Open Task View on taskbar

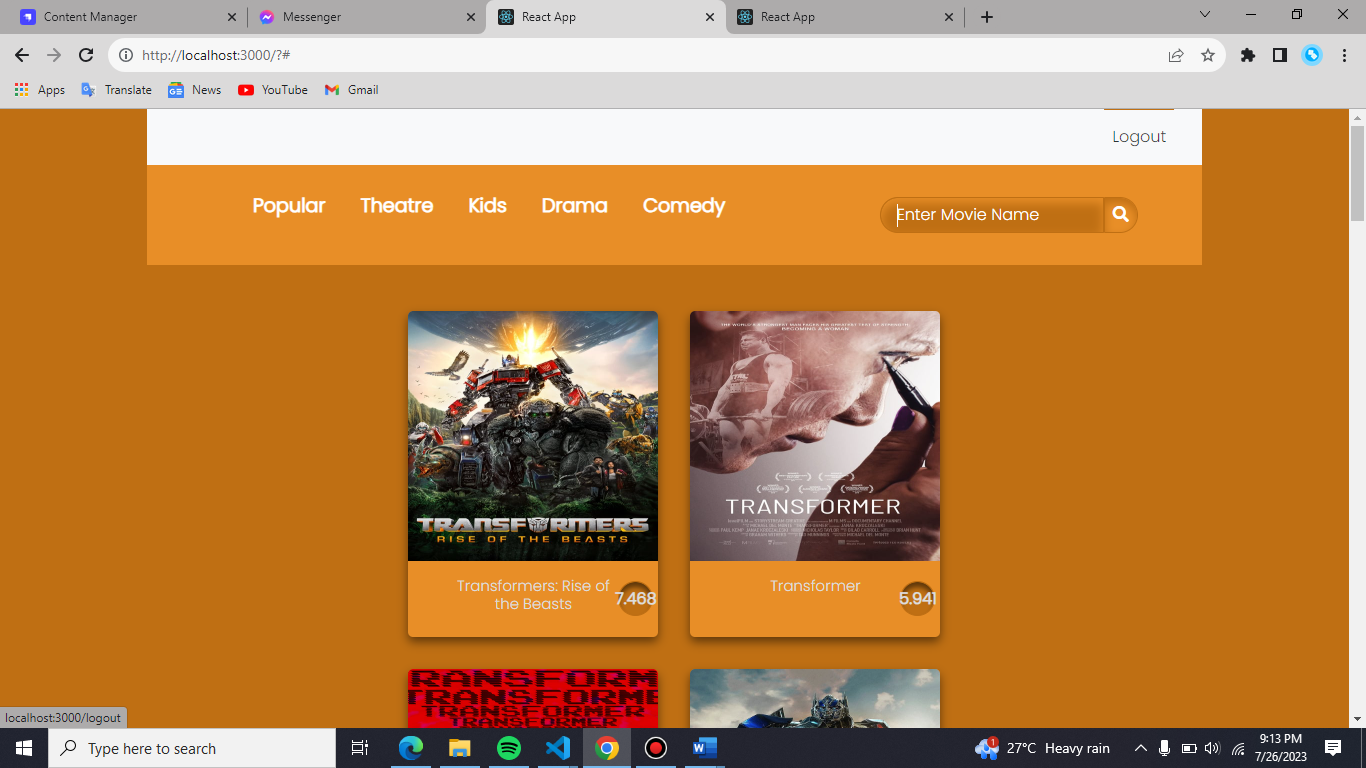pos(360,748)
